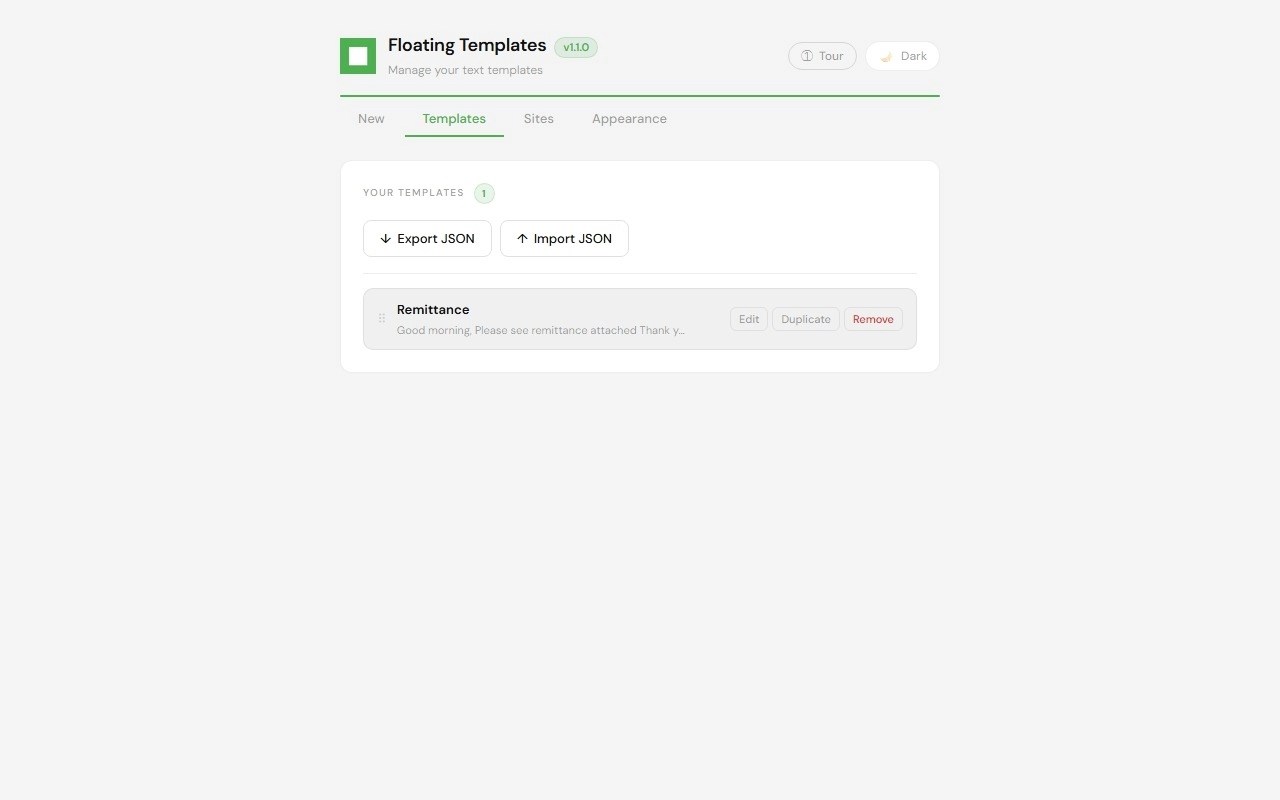Duplicate the Remittance template
1280x800 pixels.
[806, 319]
